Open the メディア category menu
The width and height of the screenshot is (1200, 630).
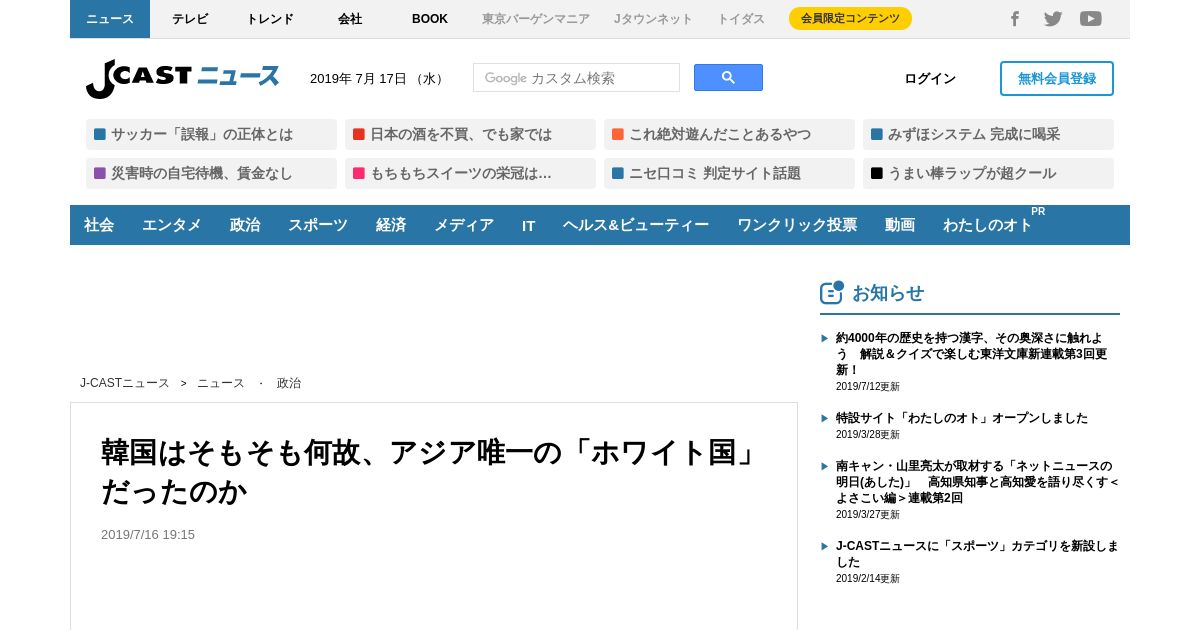click(464, 225)
